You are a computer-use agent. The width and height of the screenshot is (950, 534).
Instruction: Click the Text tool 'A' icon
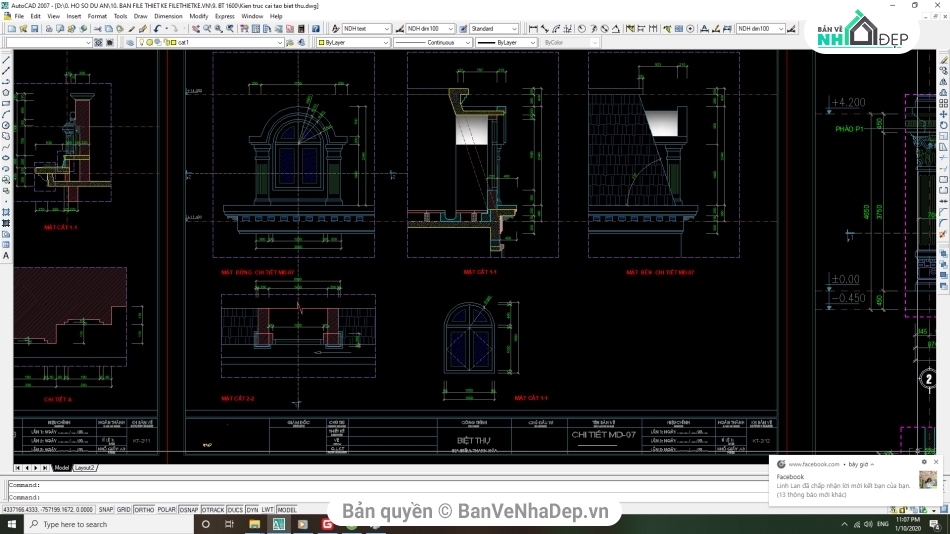(x=6, y=256)
